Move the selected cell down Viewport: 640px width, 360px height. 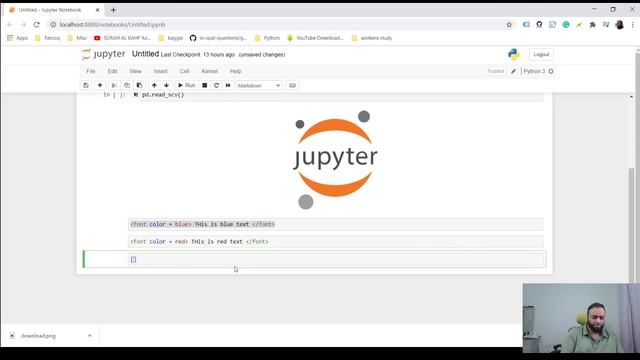(167, 85)
